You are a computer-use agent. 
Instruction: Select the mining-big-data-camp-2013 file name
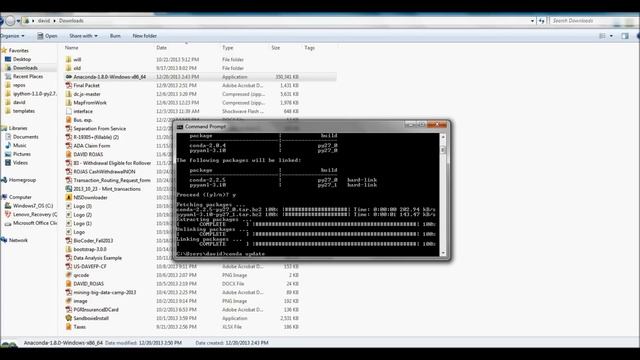[104, 292]
